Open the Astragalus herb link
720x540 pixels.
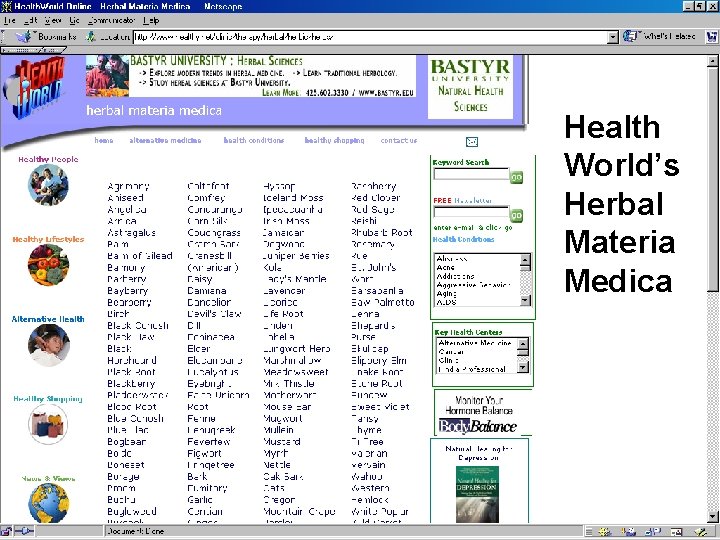[131, 233]
